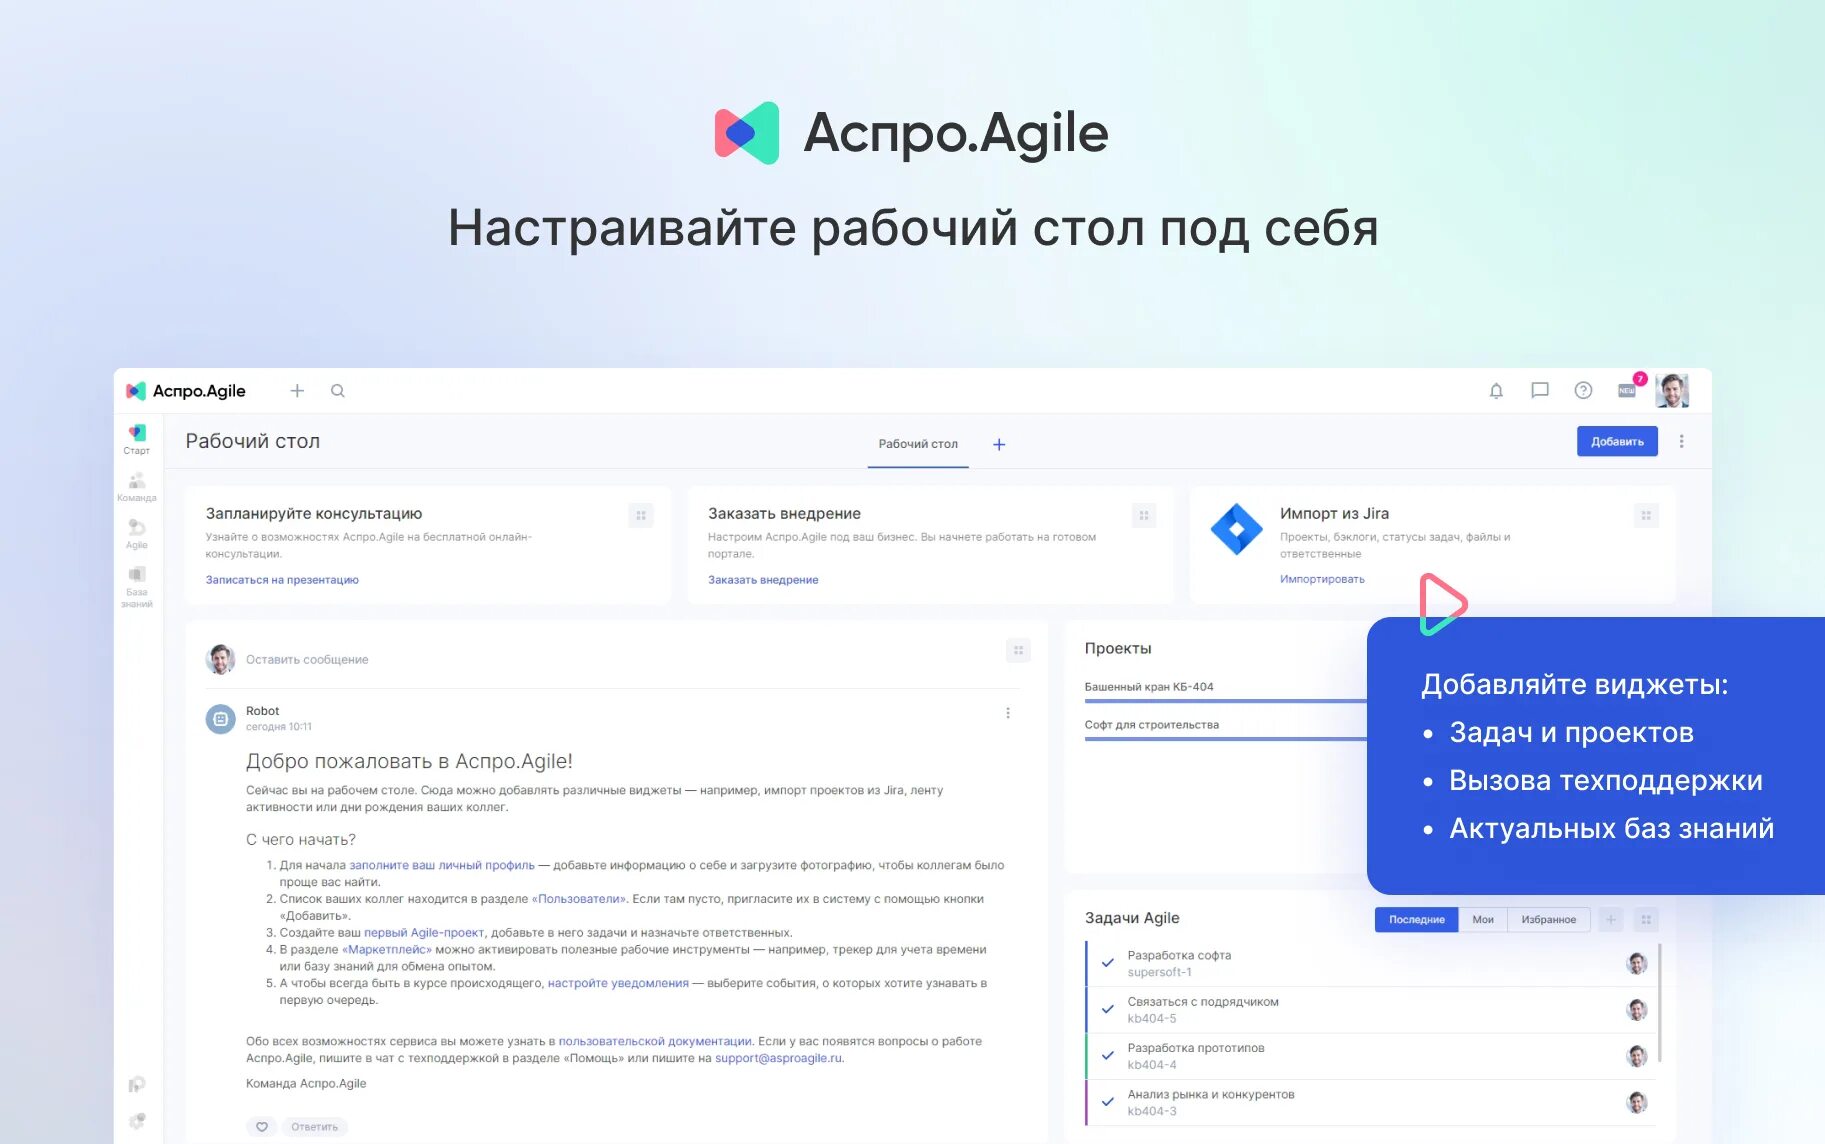This screenshot has height=1144, width=1825.
Task: Open the chat icon in top bar
Action: 1540,391
